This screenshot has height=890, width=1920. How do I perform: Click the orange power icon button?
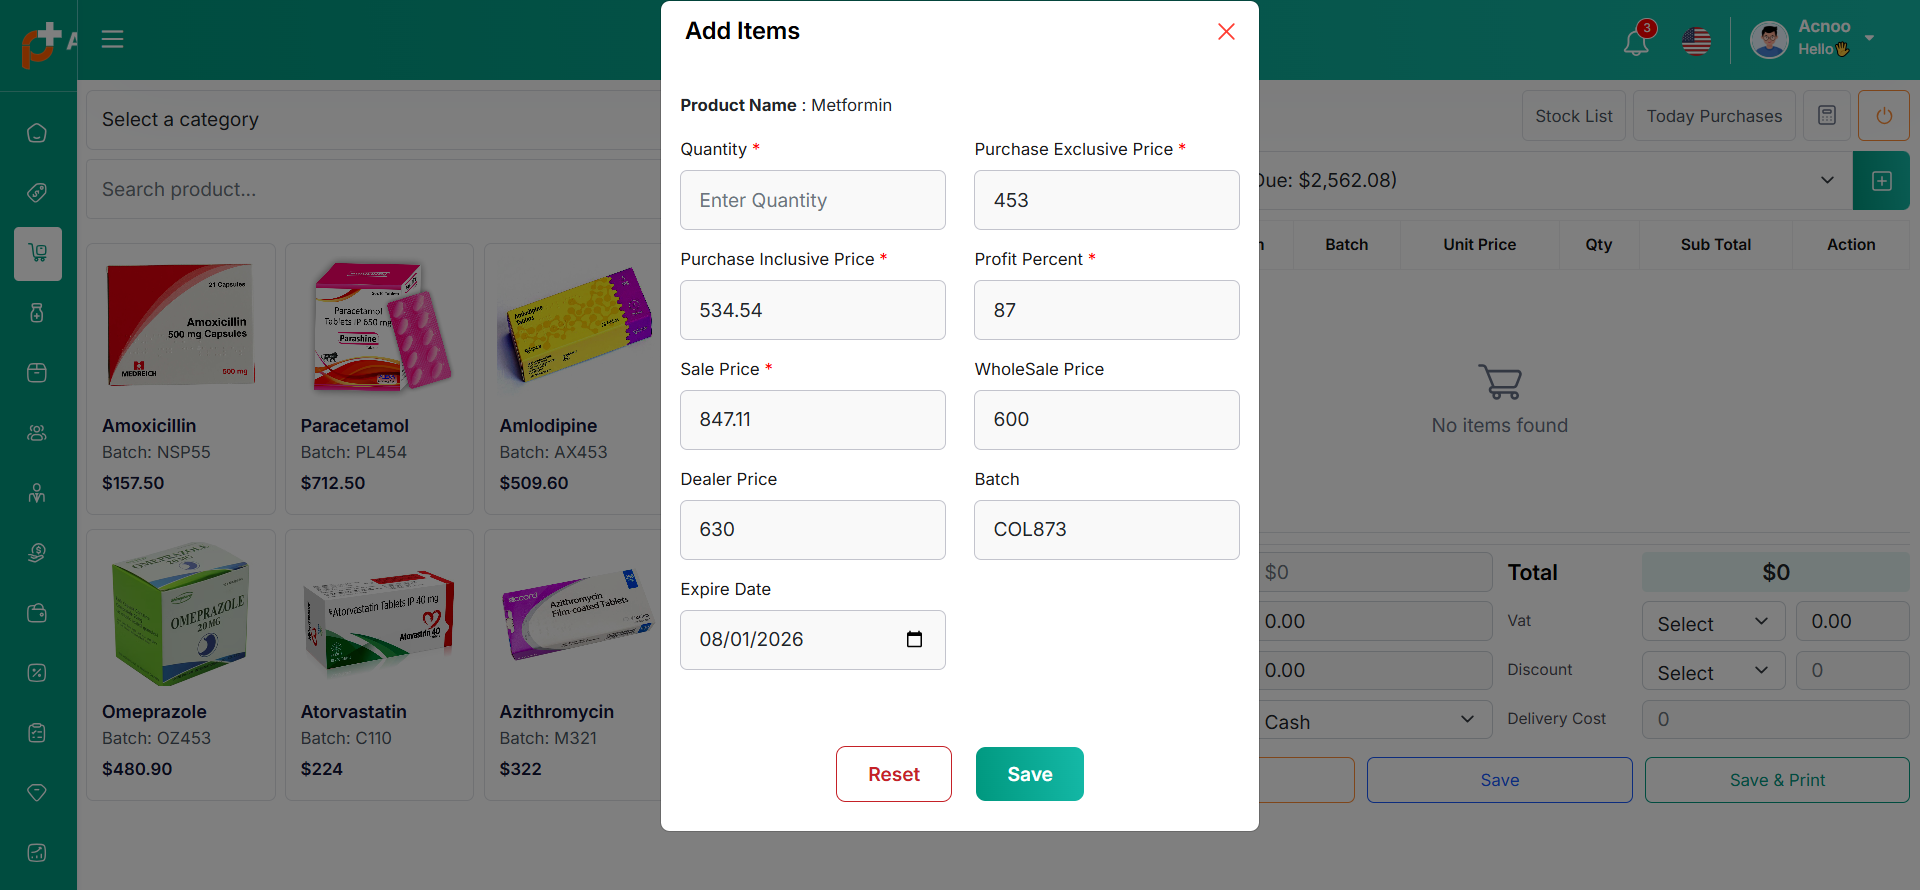(1883, 116)
